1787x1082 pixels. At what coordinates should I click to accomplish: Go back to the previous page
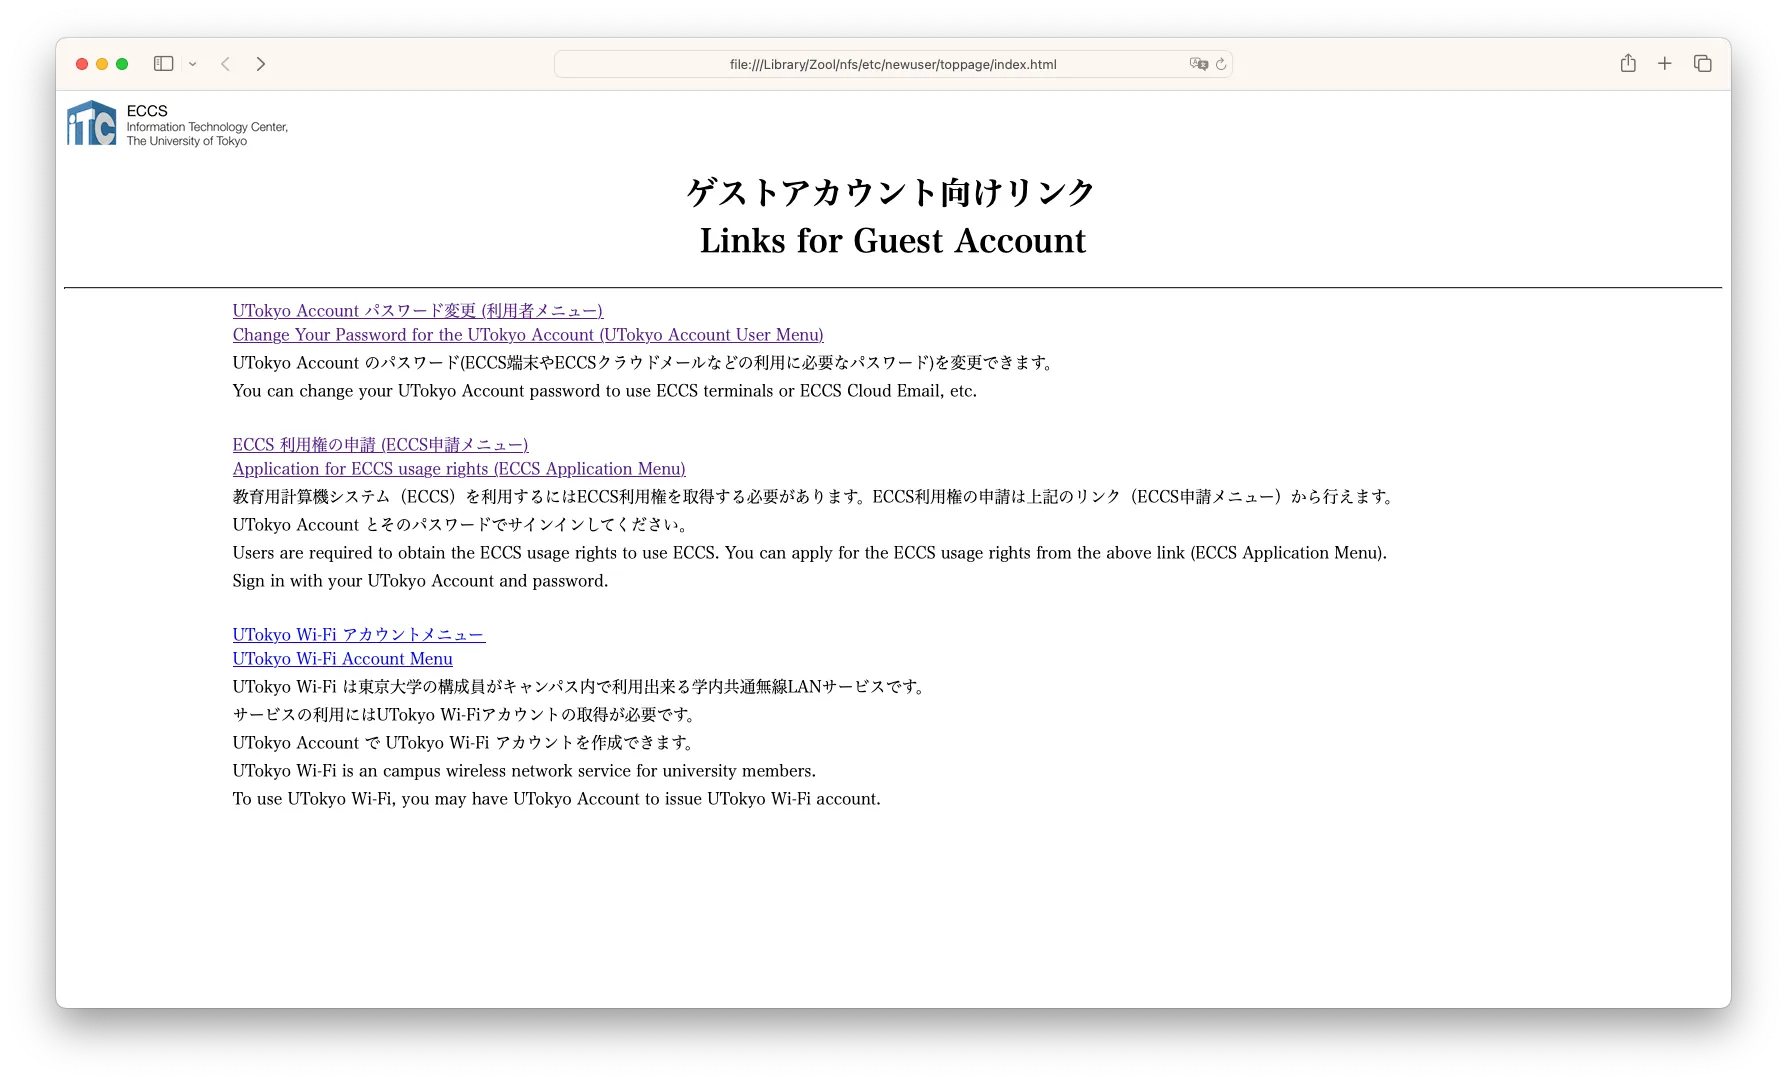[x=226, y=64]
